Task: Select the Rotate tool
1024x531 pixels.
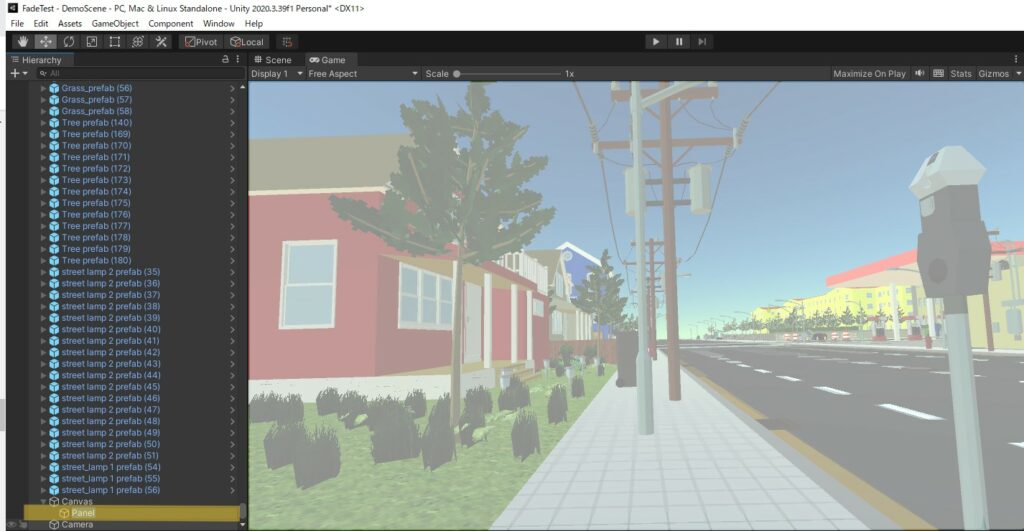Action: (69, 42)
